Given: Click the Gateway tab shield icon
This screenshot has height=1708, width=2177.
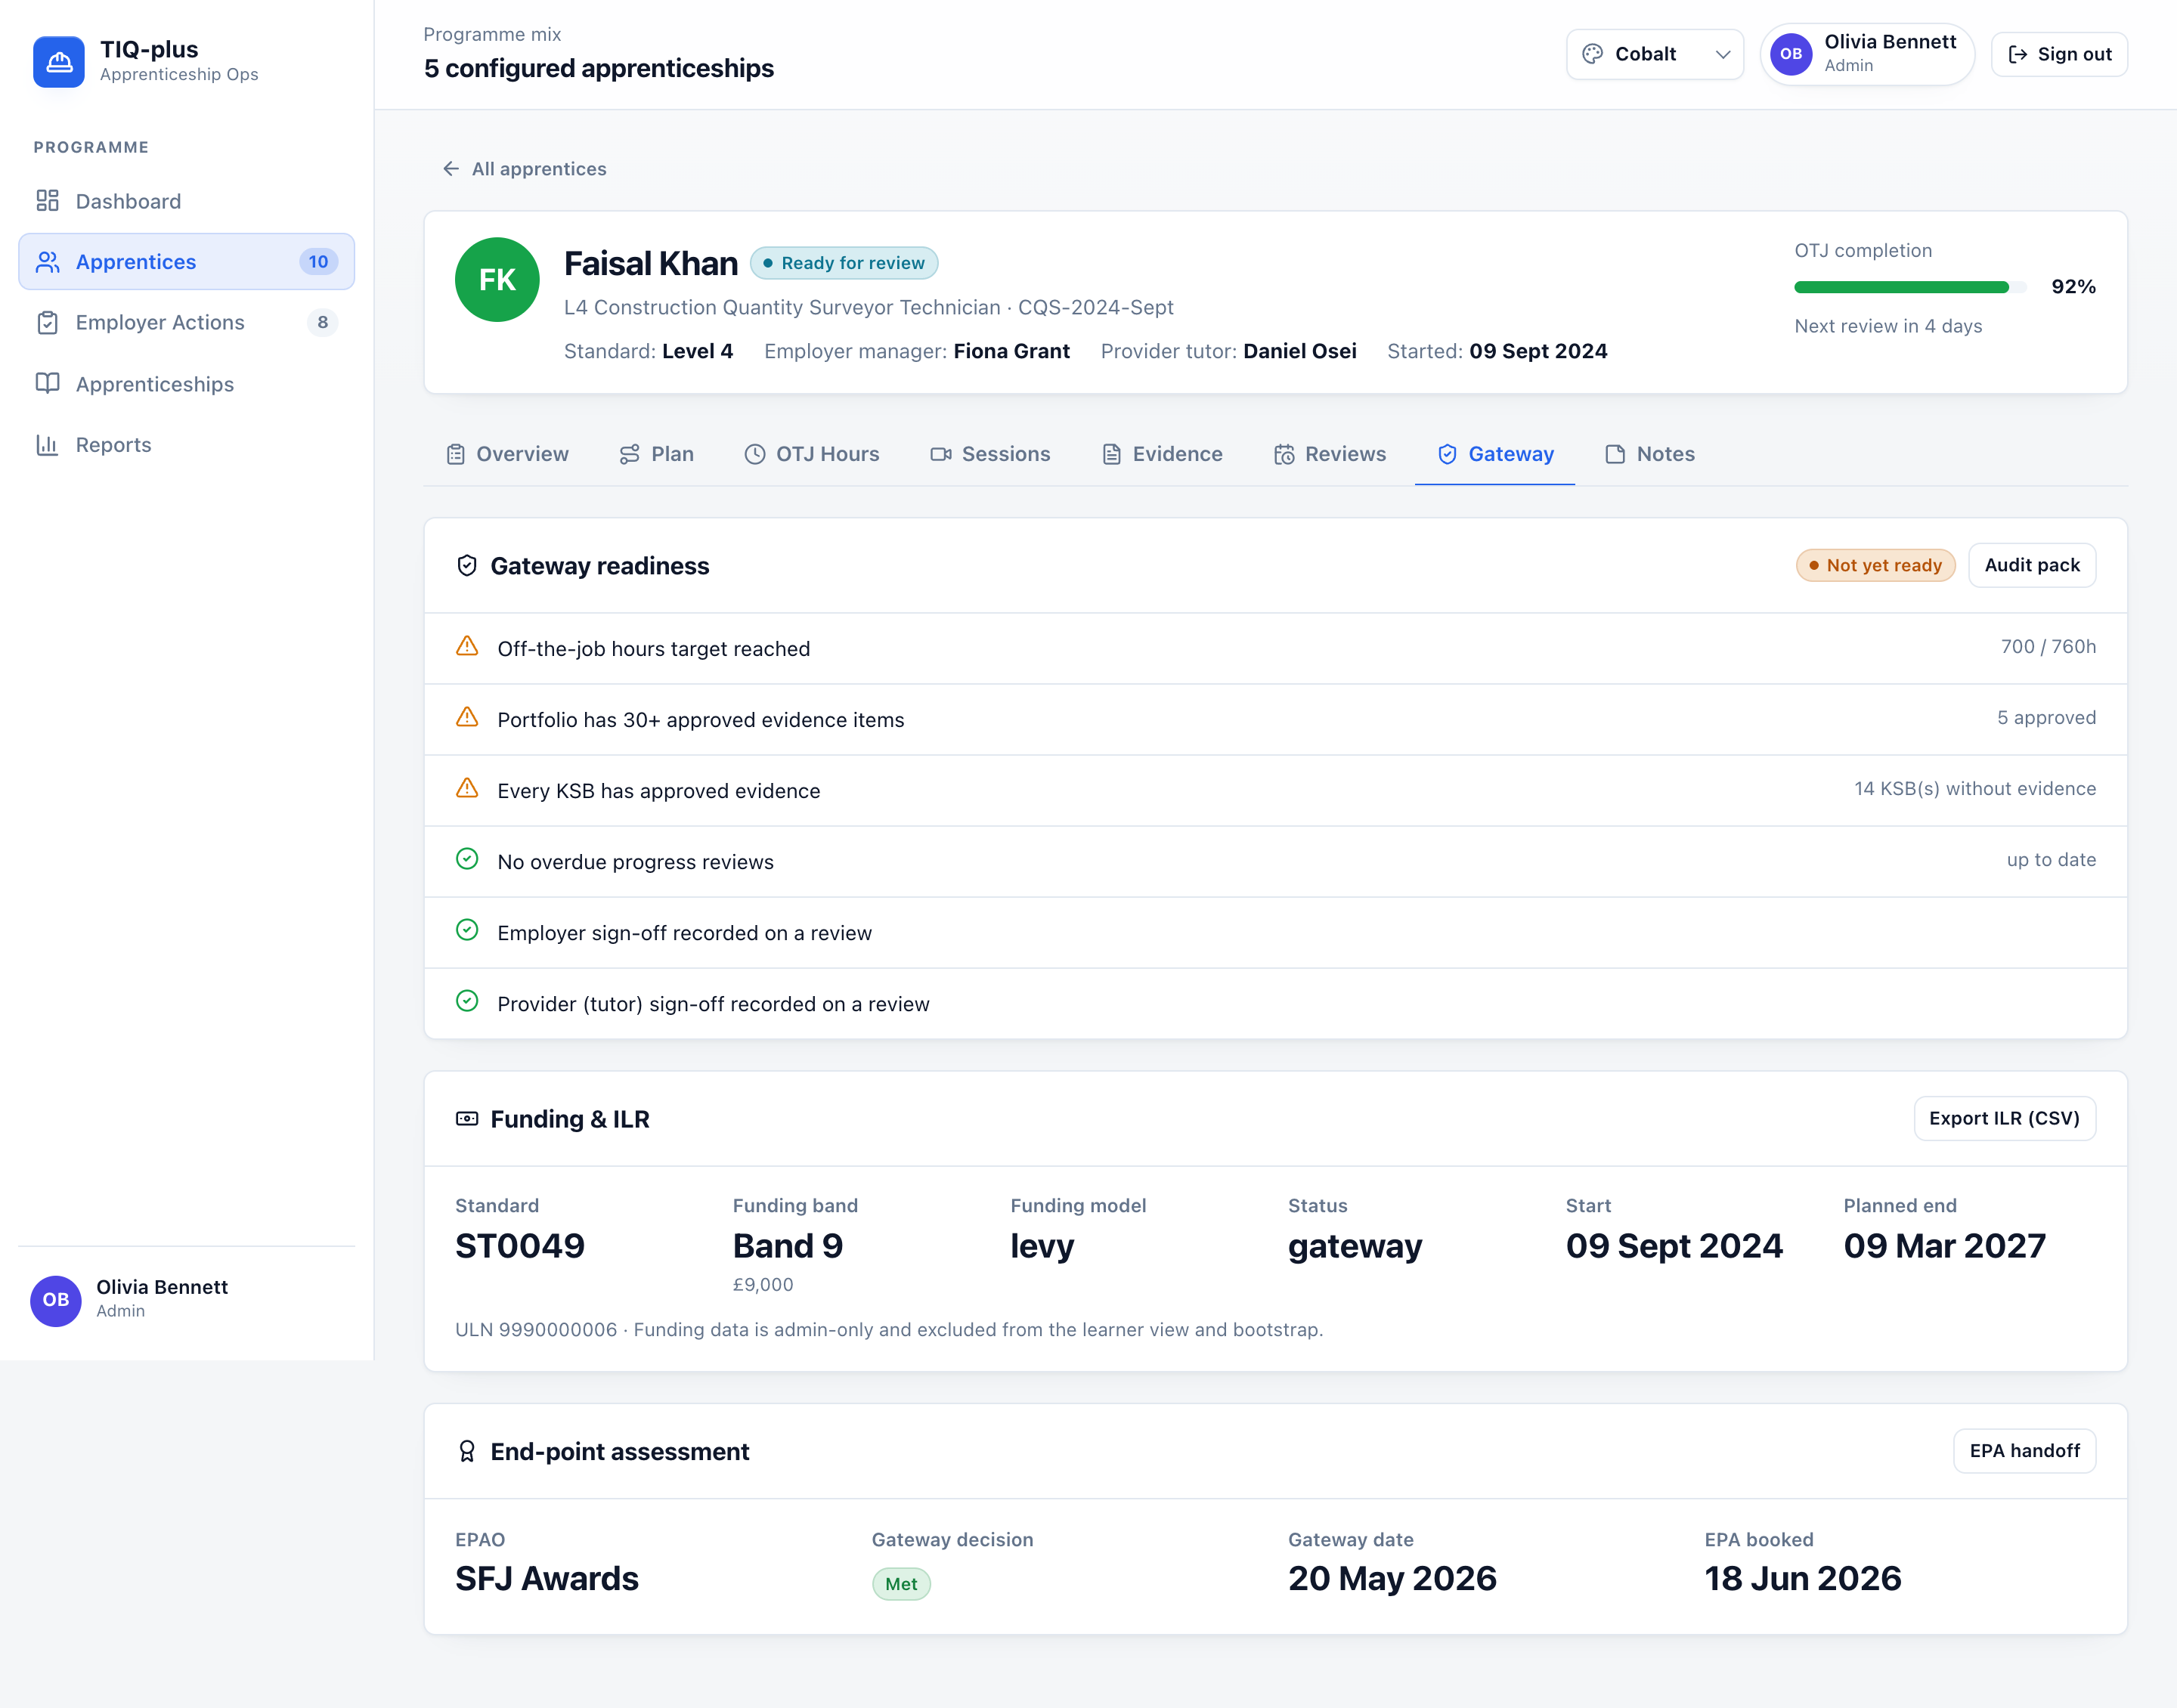Looking at the screenshot, I should click(x=1447, y=455).
